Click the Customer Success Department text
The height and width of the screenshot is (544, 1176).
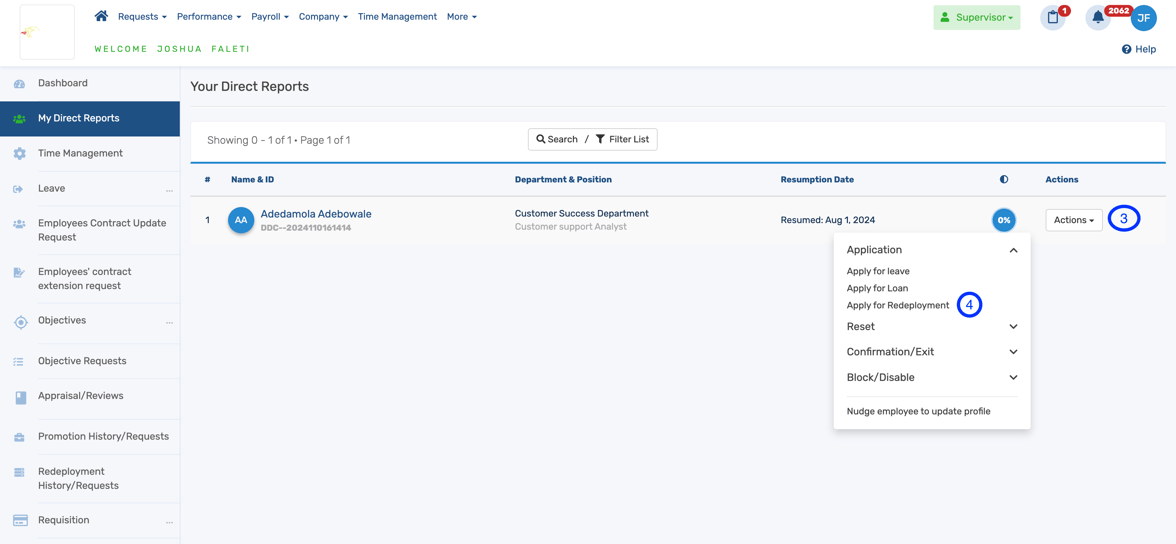coord(582,213)
